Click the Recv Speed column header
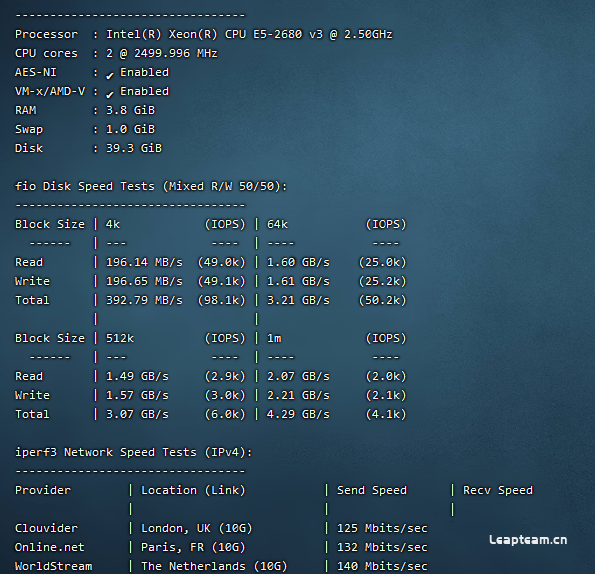This screenshot has height=574, width=595. (x=498, y=490)
